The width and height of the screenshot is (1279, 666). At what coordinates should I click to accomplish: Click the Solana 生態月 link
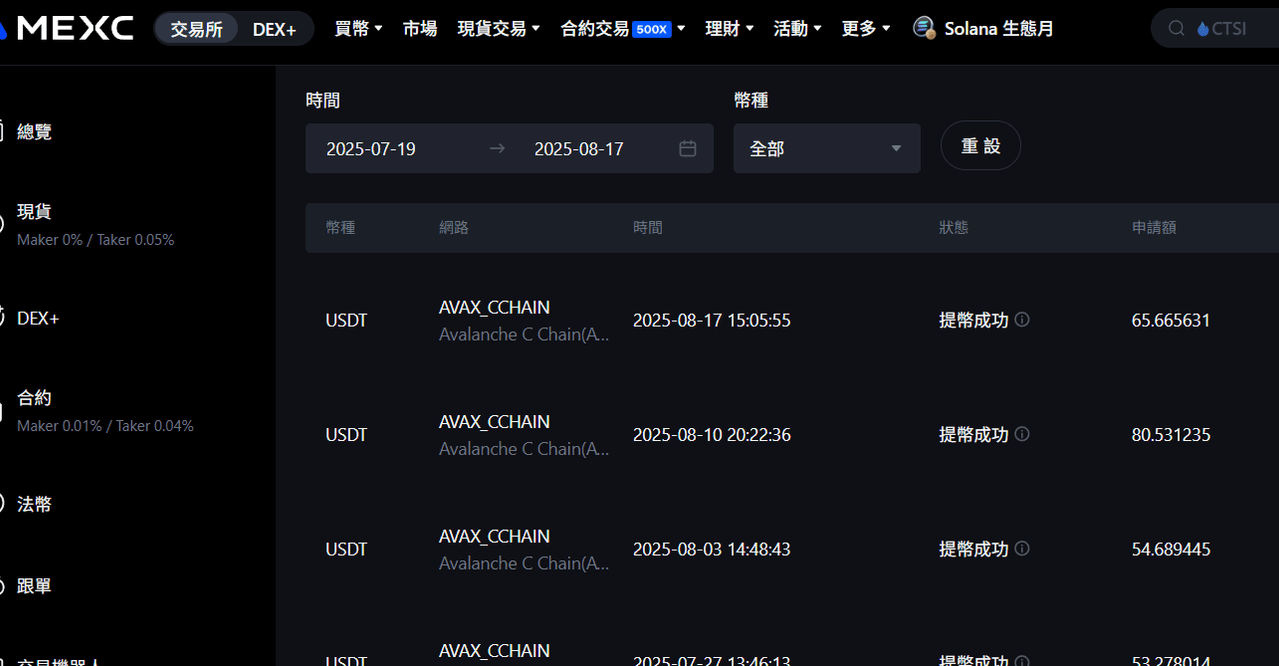pyautogui.click(x=999, y=29)
